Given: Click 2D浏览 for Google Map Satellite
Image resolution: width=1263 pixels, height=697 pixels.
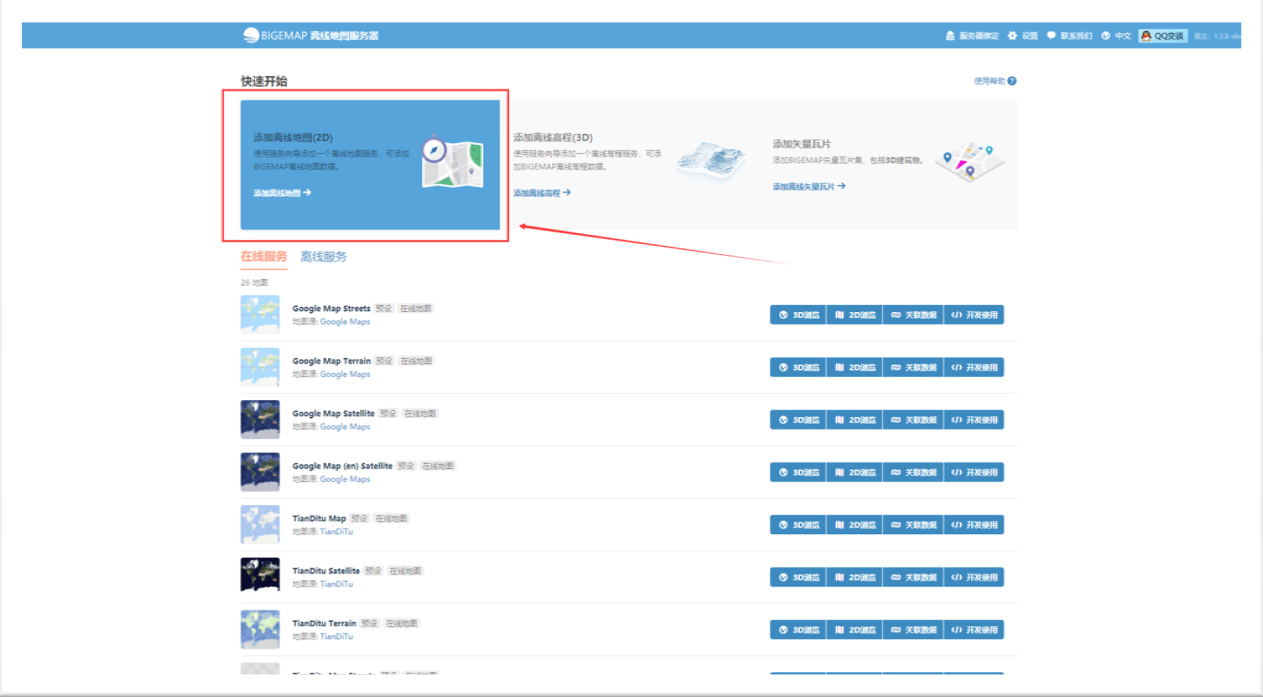Looking at the screenshot, I should [x=854, y=420].
